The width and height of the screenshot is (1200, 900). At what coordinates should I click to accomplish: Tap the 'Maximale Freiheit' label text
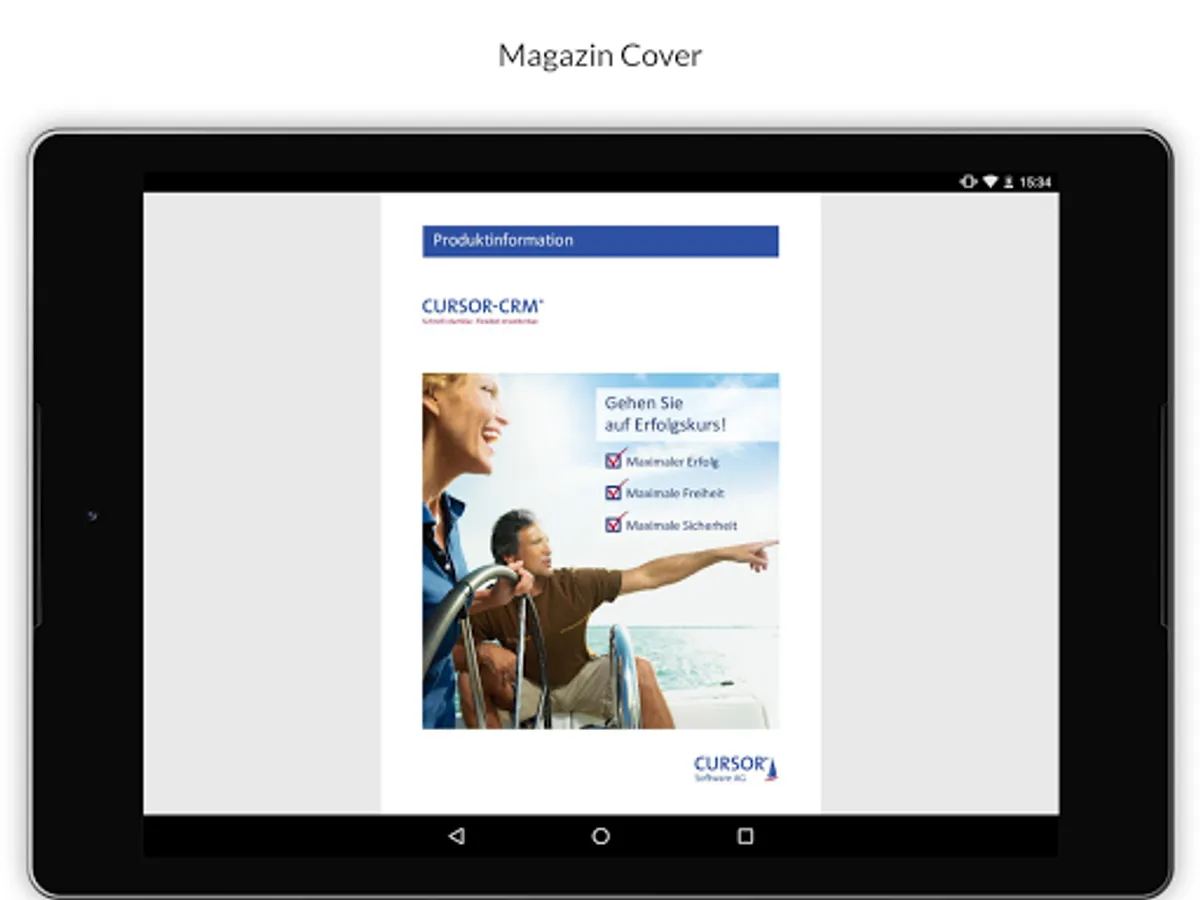(x=675, y=494)
